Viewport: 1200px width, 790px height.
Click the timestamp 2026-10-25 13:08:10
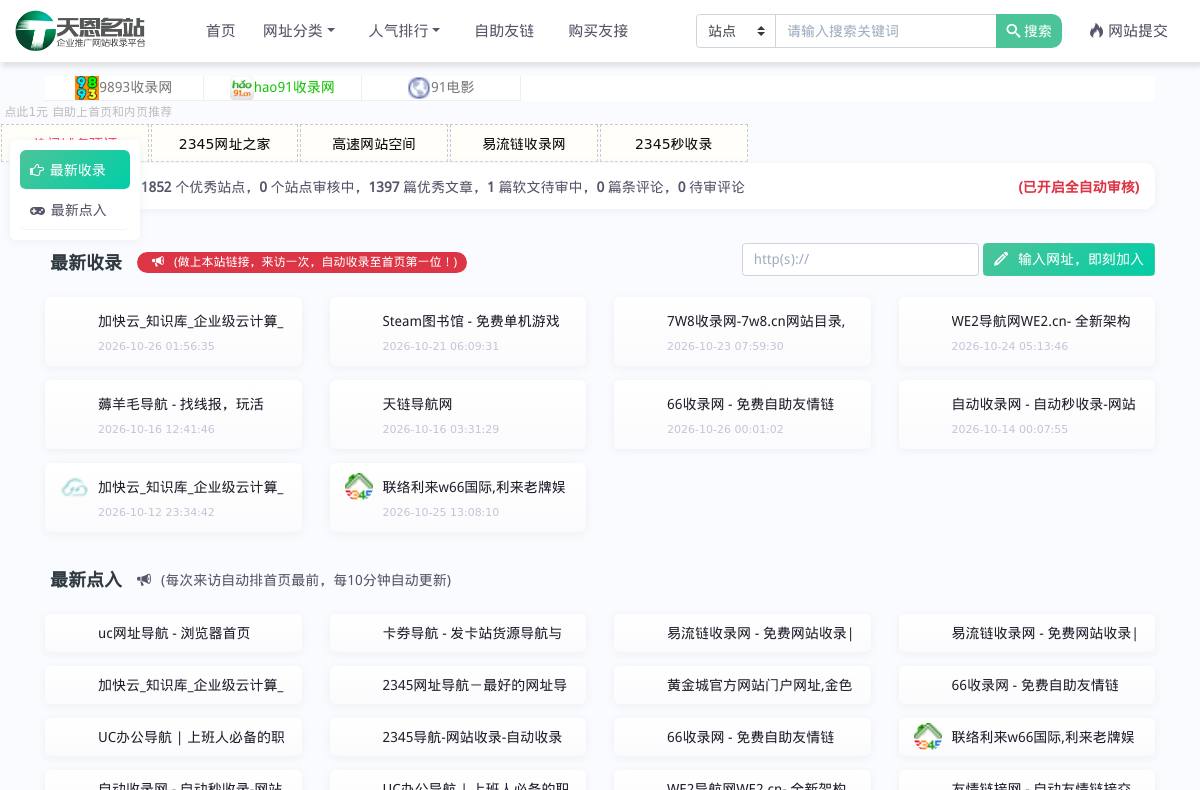pyautogui.click(x=441, y=512)
